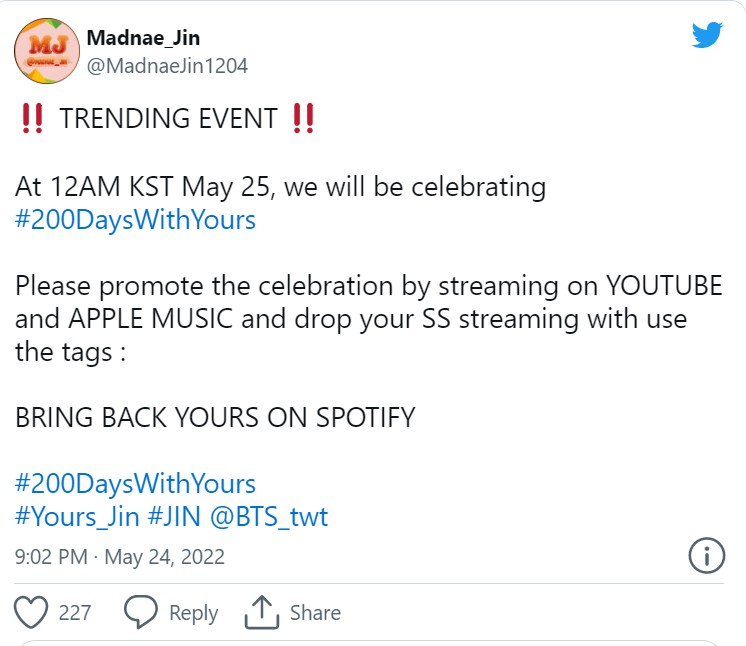746x646 pixels.
Task: Click the Share text label
Action: [x=315, y=612]
